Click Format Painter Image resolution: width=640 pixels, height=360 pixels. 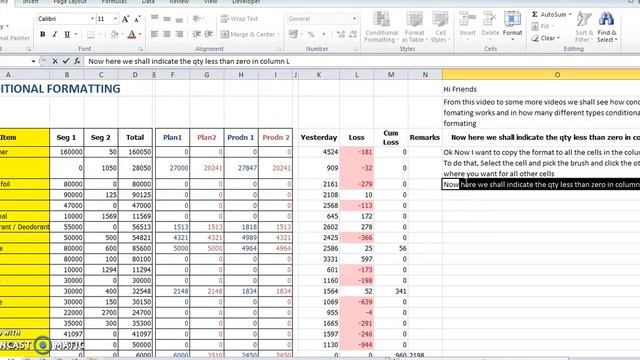(x=14, y=38)
